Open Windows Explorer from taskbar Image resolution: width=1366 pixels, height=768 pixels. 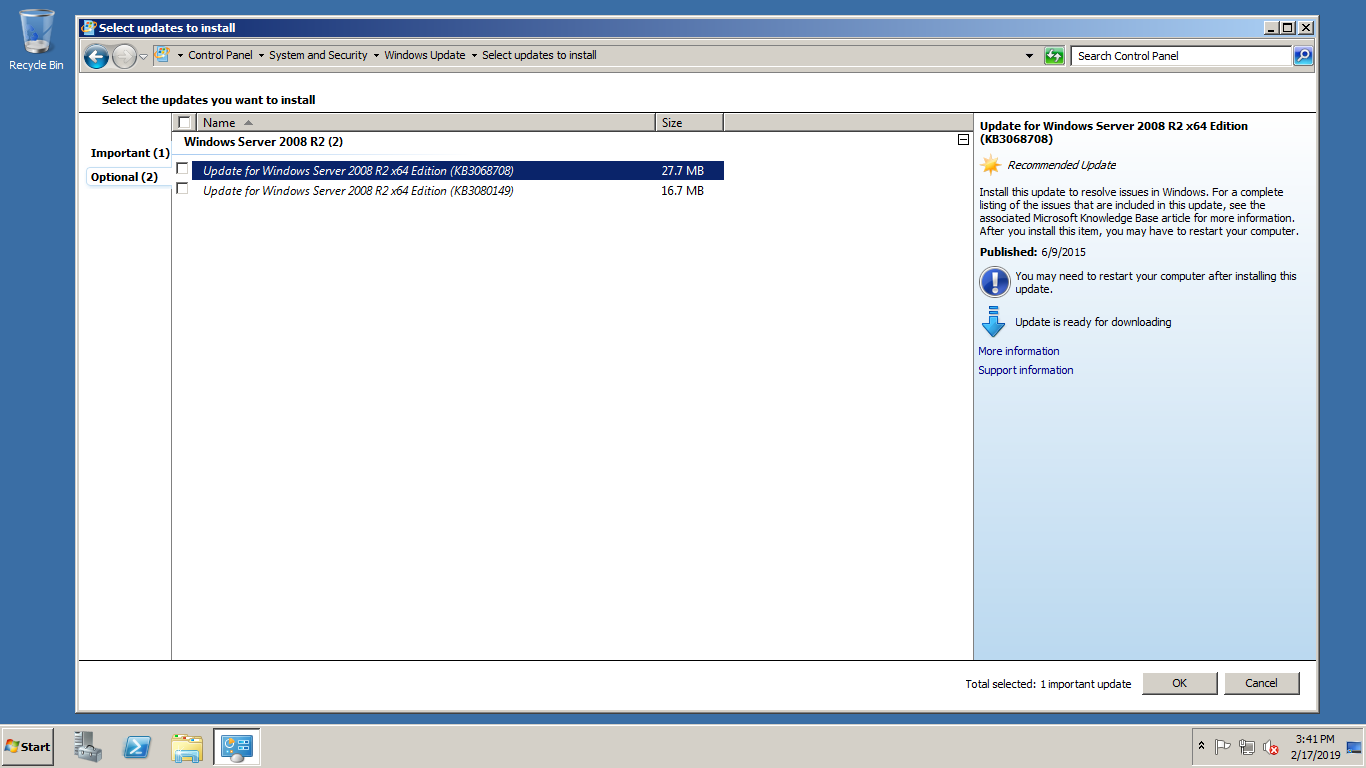(x=187, y=747)
